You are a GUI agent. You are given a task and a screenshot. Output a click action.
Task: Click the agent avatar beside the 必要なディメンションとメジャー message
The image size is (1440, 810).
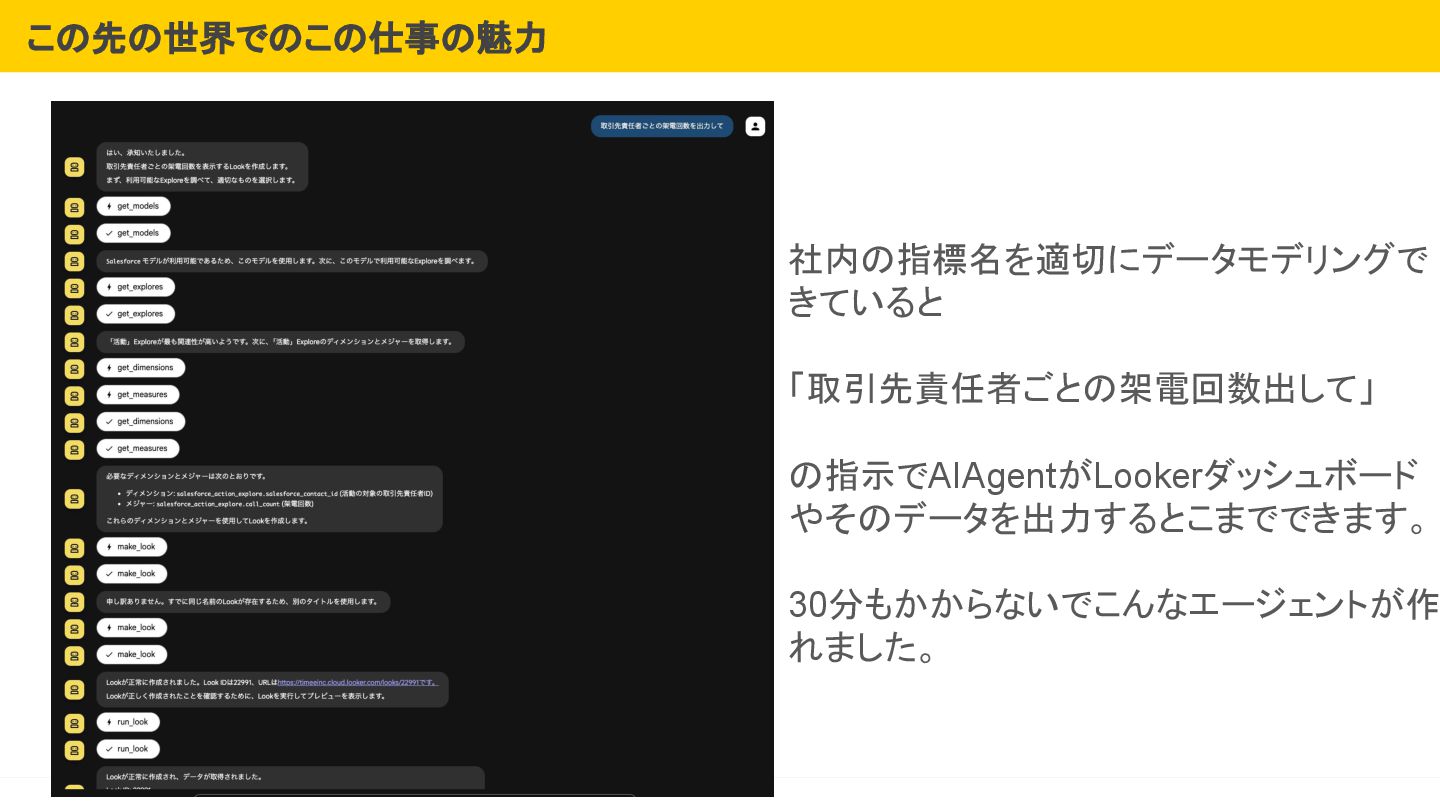click(x=74, y=498)
